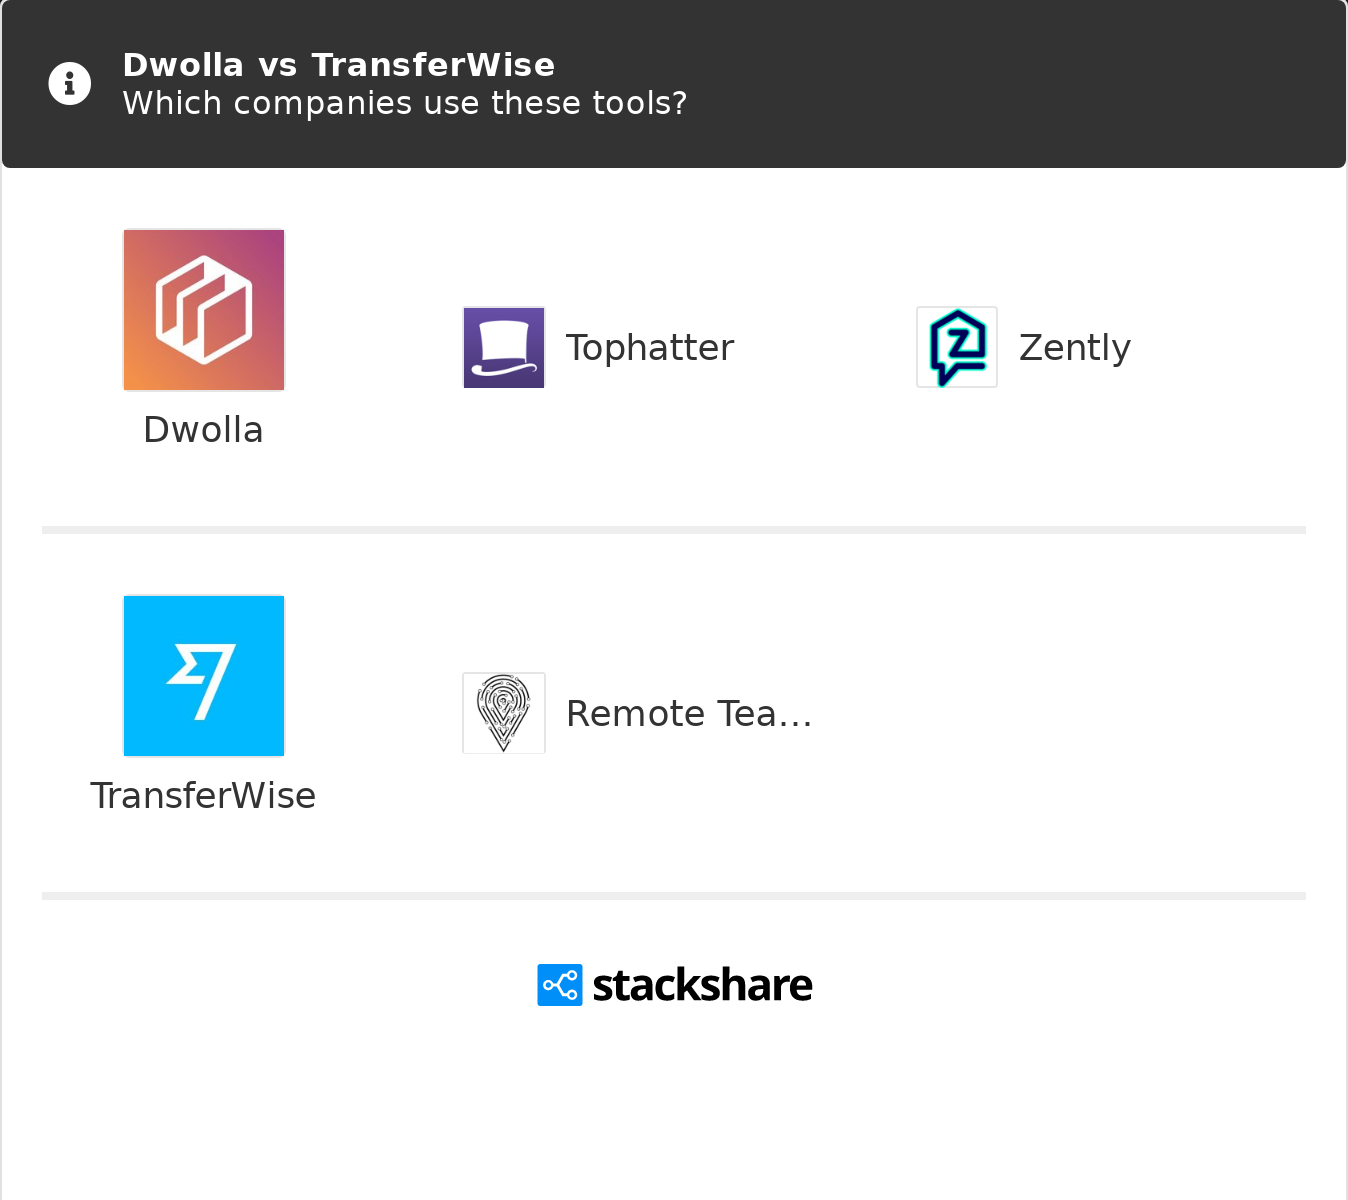
Task: Click the blue stackshare share icon
Action: point(560,985)
